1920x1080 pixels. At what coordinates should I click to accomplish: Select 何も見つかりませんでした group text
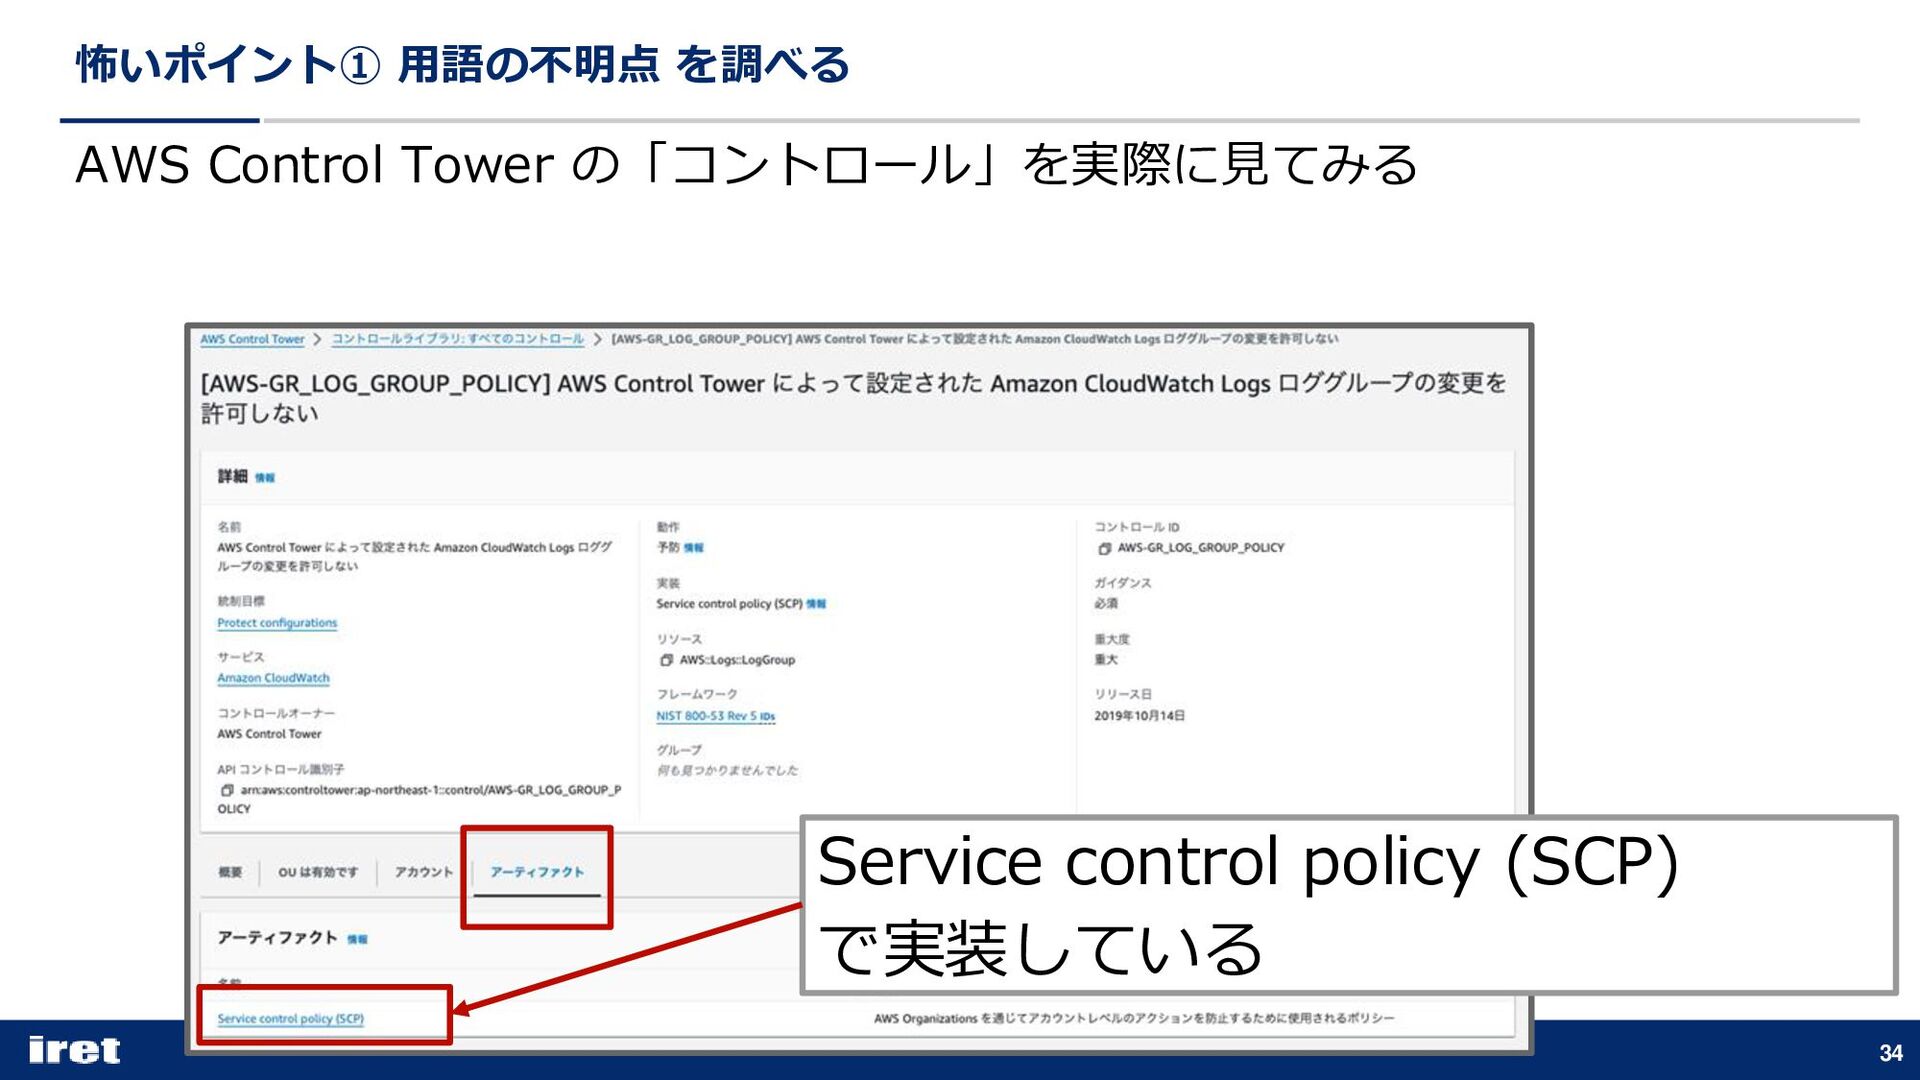click(727, 771)
